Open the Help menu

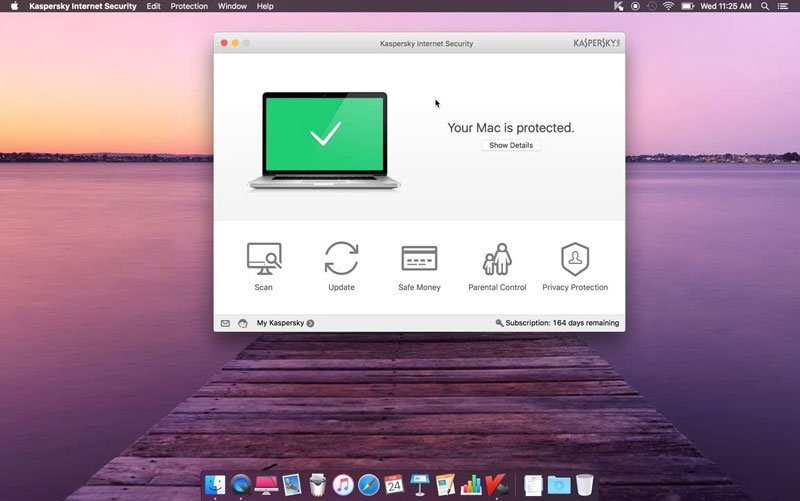click(x=265, y=6)
